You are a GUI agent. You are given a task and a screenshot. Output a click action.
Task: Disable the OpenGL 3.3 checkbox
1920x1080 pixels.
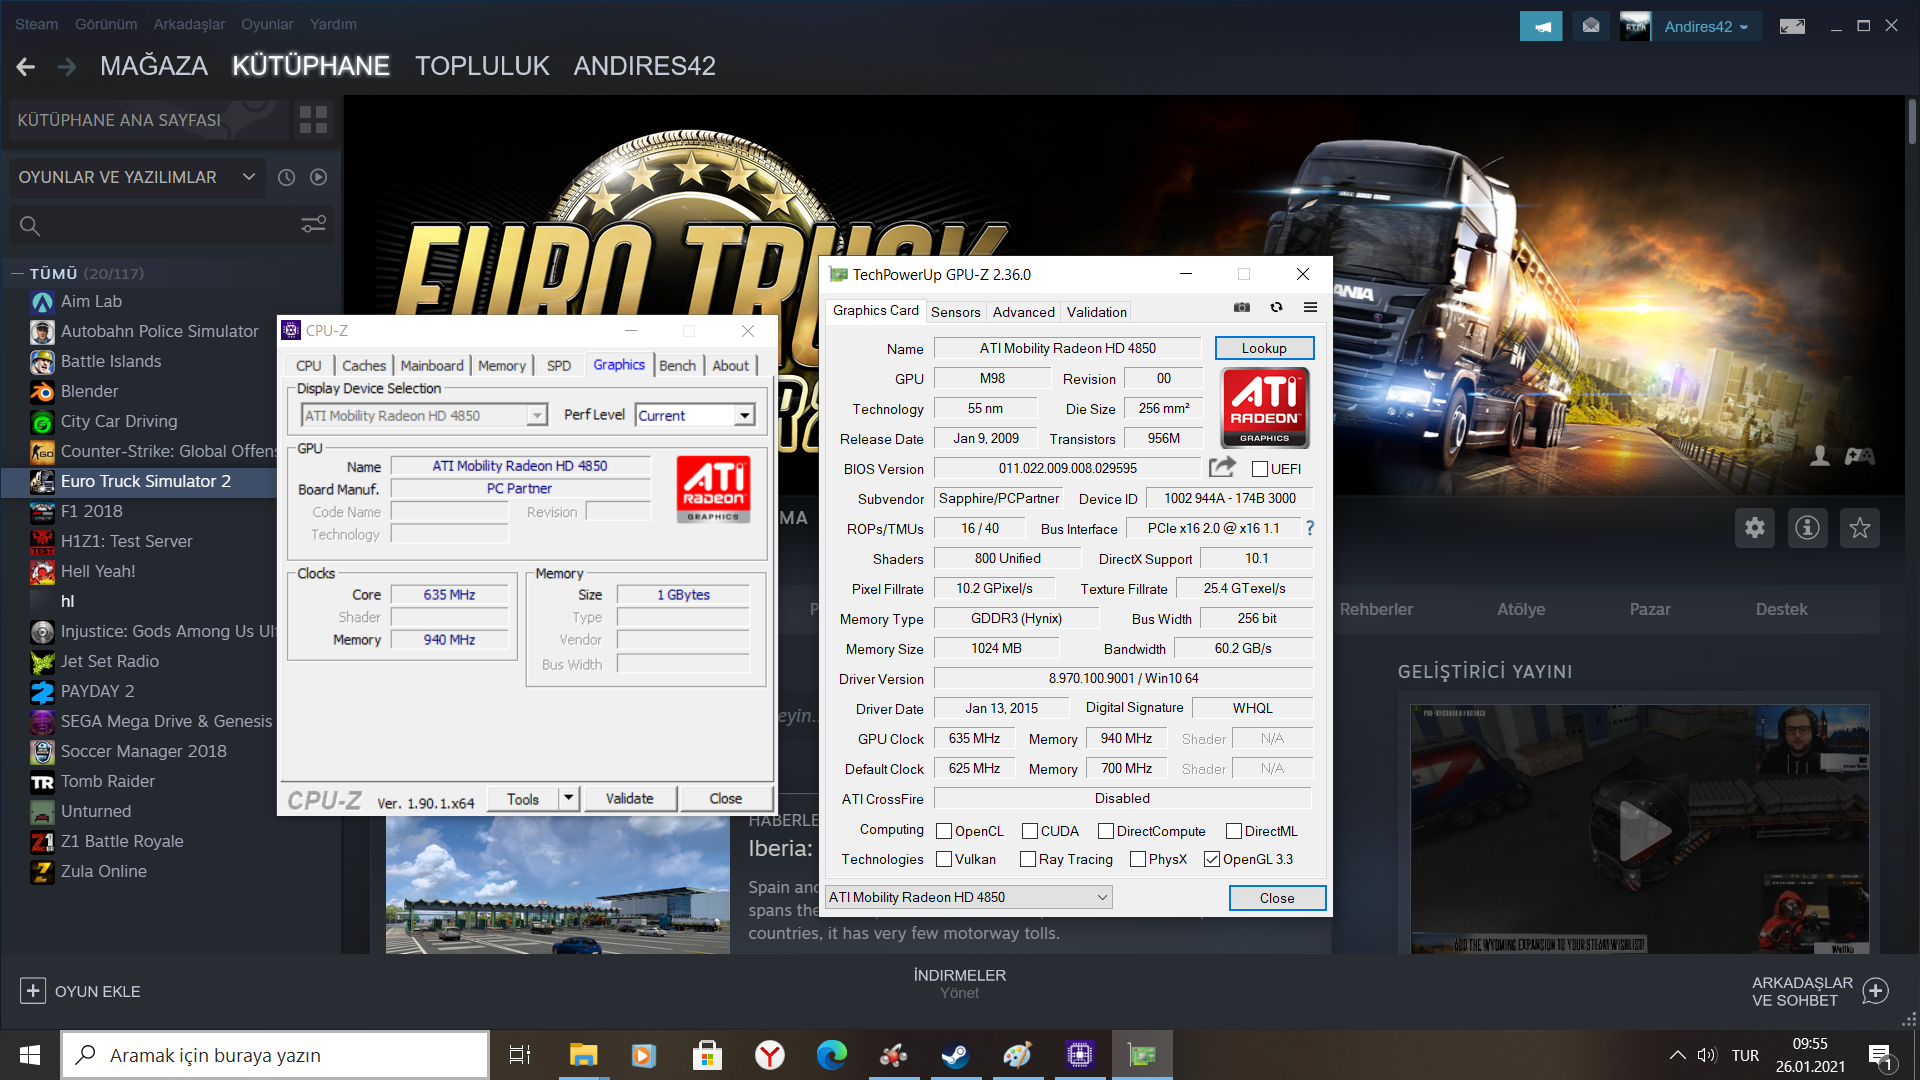point(1213,859)
